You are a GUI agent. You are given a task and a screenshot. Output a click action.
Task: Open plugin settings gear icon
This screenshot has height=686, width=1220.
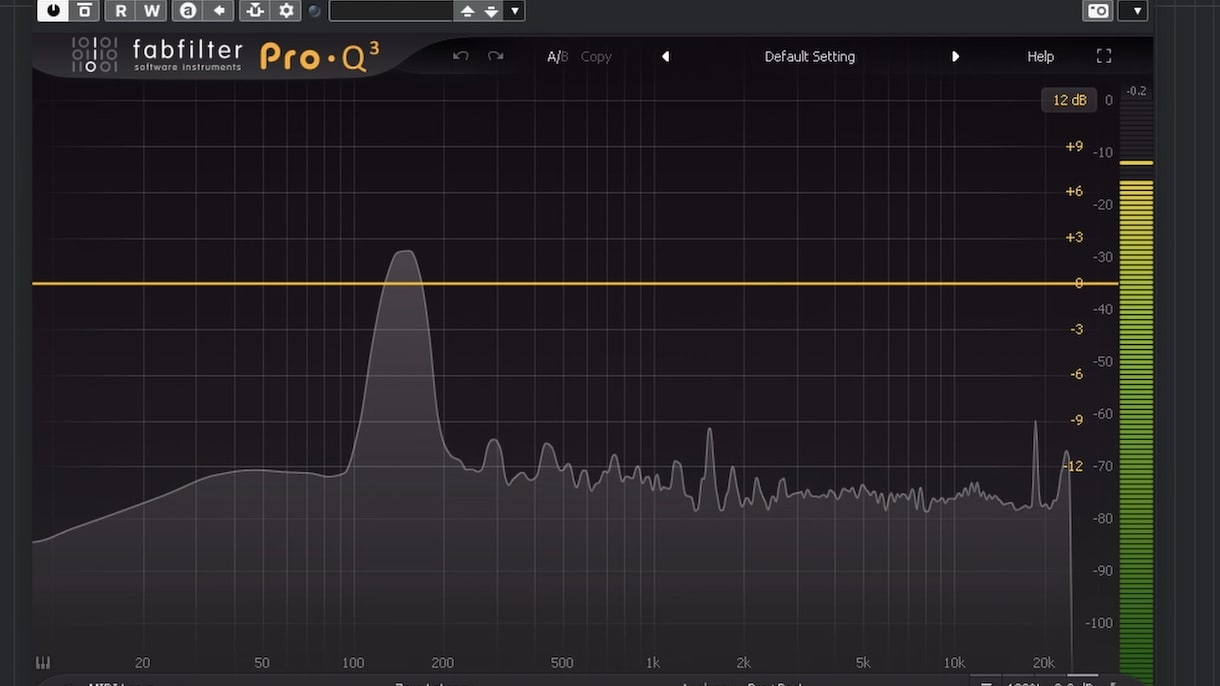[287, 10]
